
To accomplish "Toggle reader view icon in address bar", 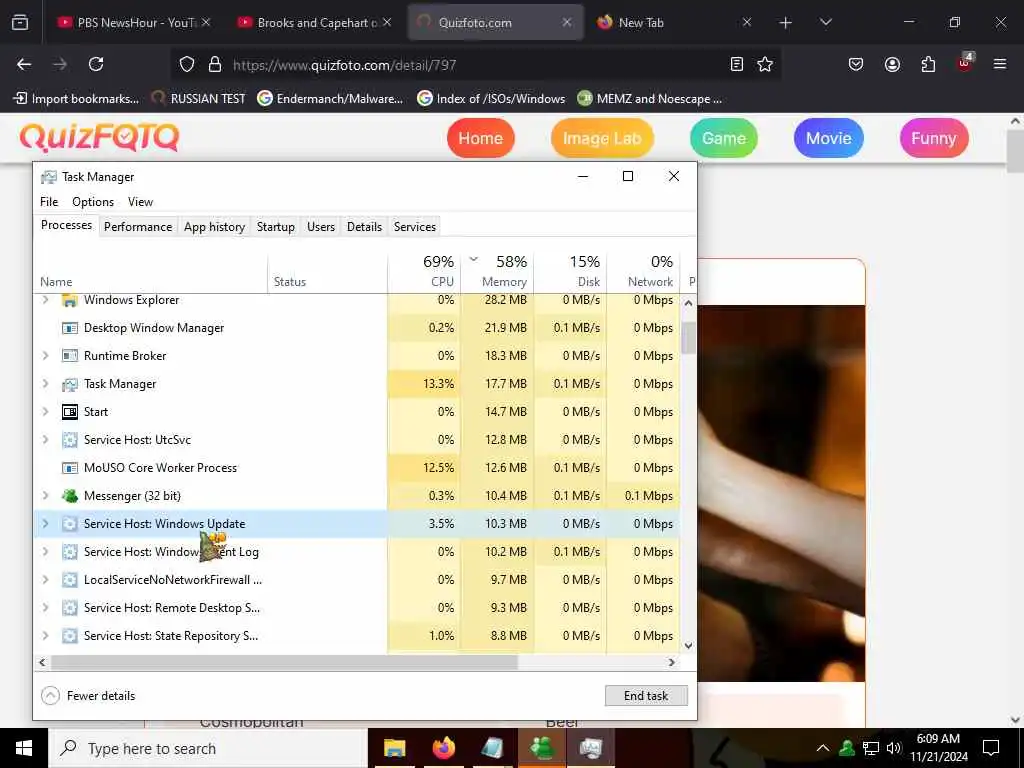I will pyautogui.click(x=737, y=64).
